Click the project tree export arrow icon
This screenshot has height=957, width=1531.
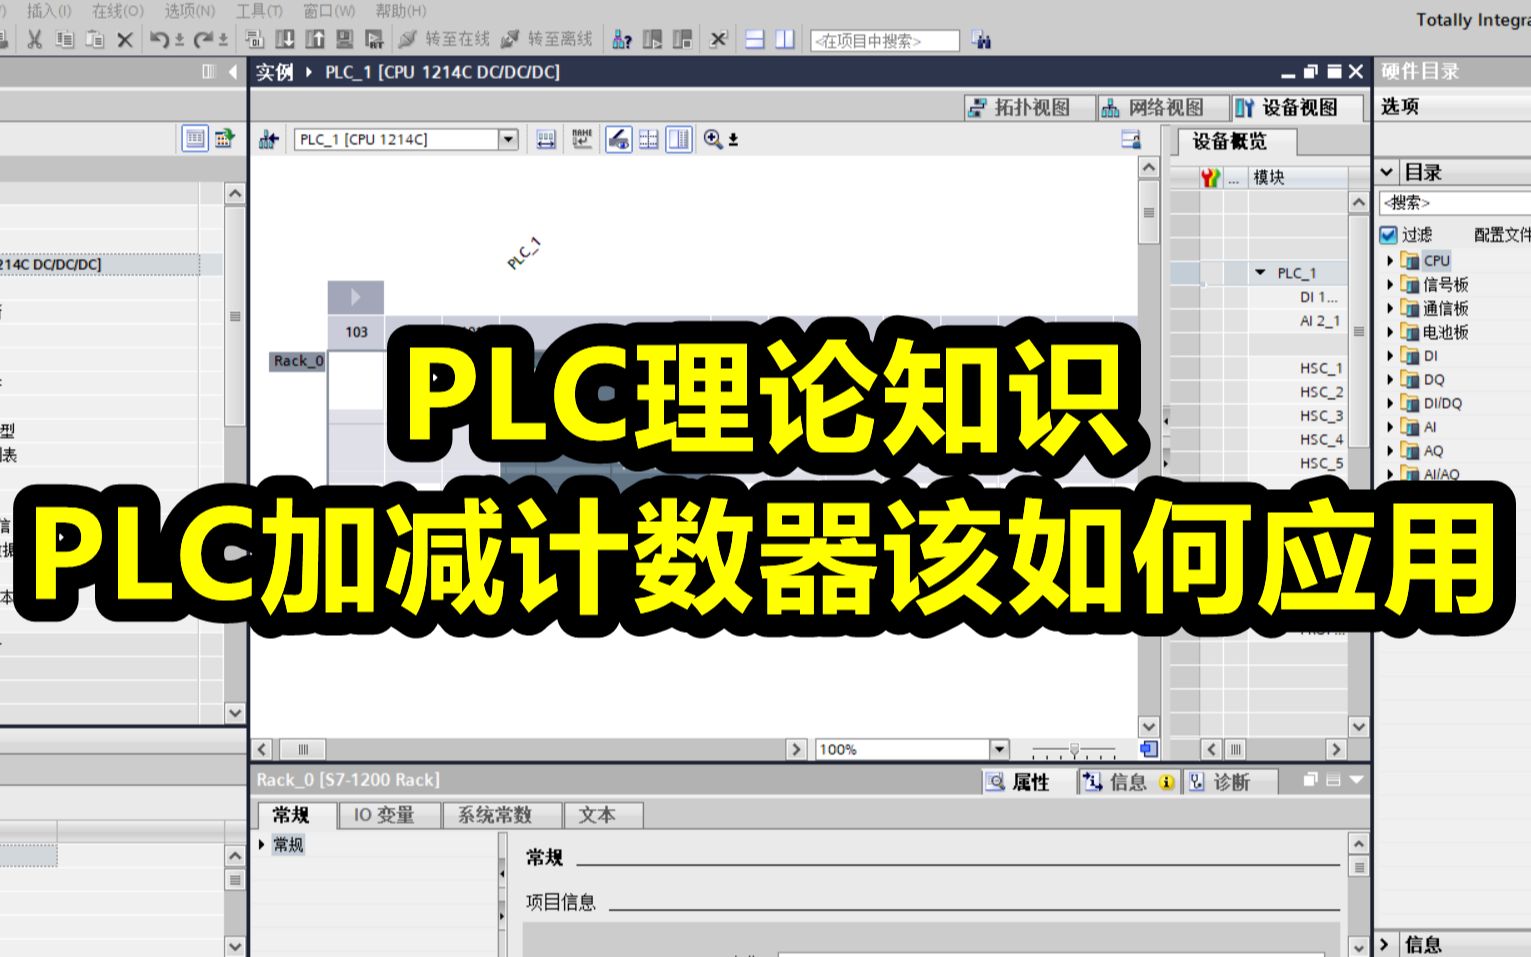coord(224,138)
